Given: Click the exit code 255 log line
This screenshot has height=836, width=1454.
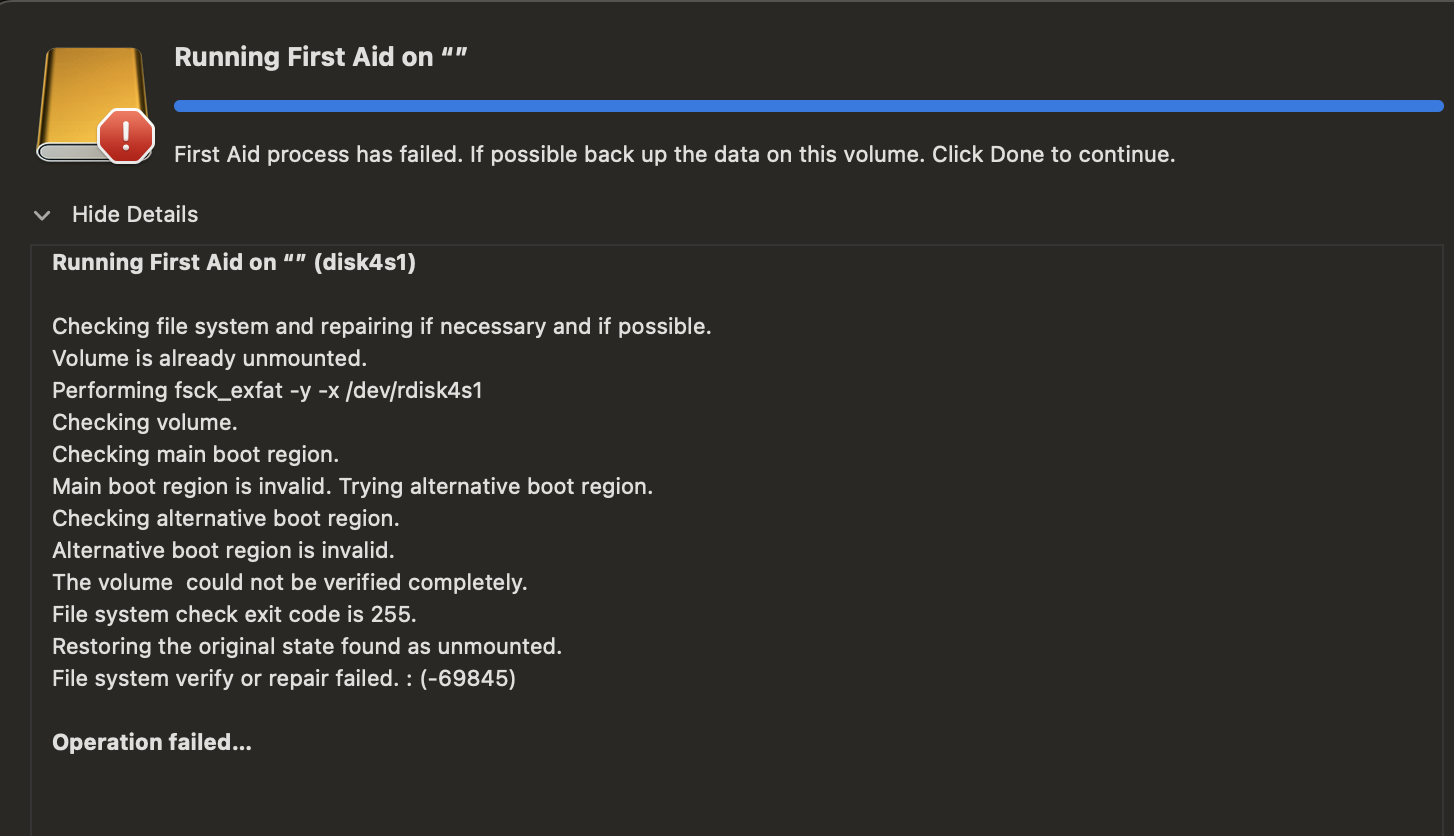Looking at the screenshot, I should [x=234, y=614].
